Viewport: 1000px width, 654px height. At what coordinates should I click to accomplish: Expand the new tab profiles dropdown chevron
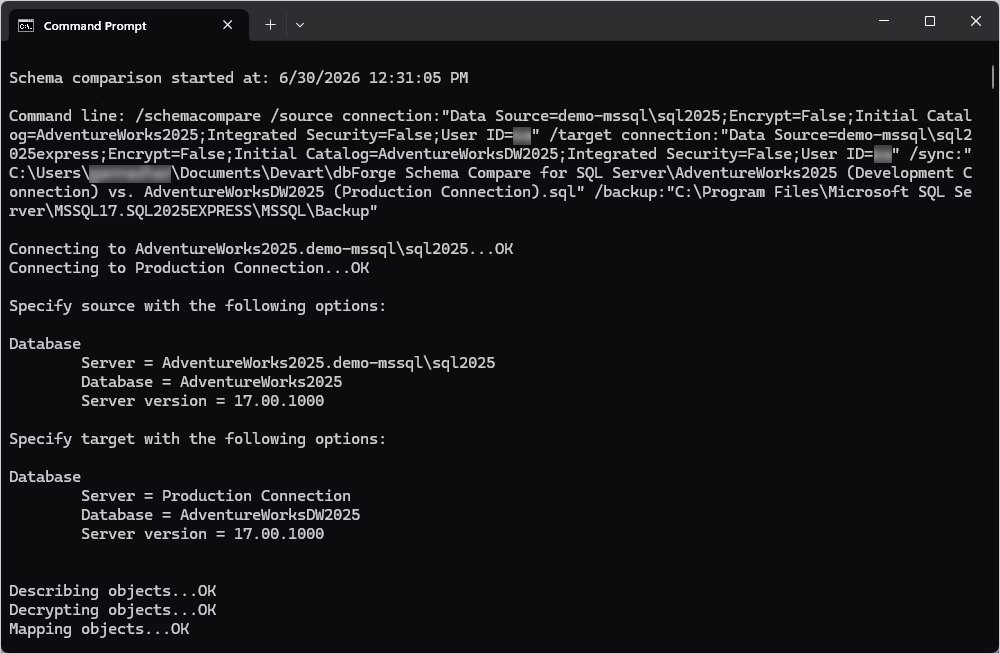pos(300,25)
